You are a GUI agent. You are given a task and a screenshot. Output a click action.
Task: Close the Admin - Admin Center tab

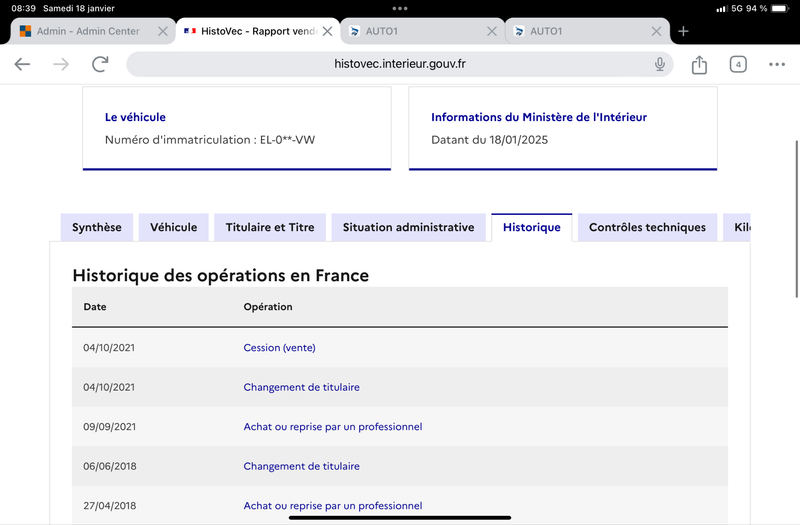click(163, 31)
